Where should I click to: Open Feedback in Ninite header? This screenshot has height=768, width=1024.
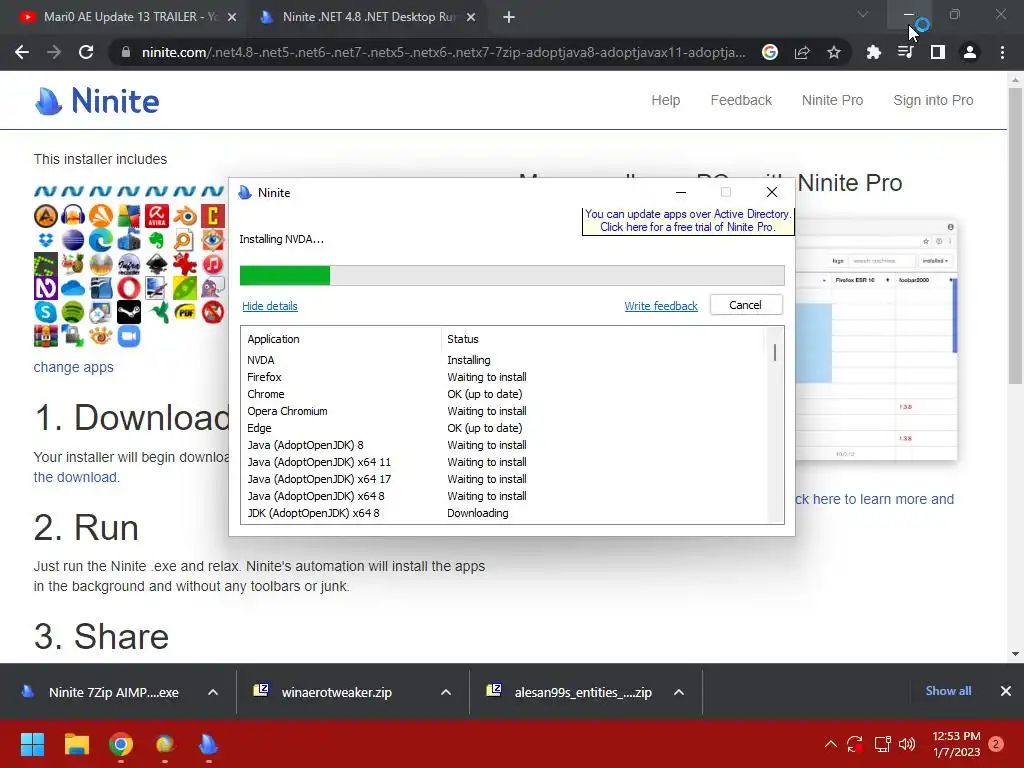click(741, 100)
